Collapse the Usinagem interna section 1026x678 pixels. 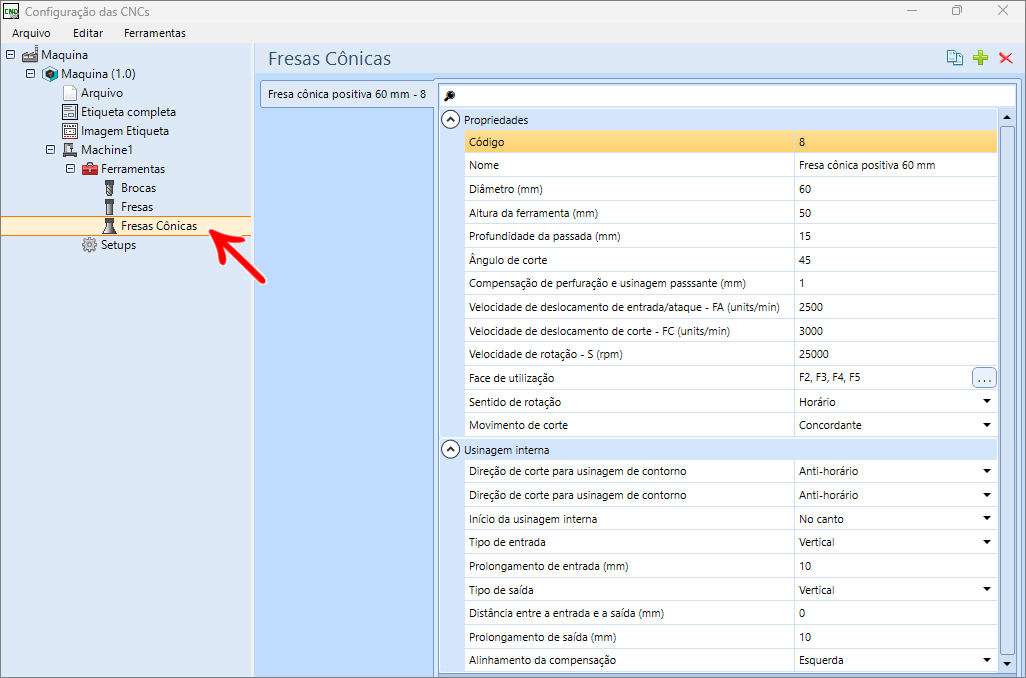pyautogui.click(x=450, y=450)
